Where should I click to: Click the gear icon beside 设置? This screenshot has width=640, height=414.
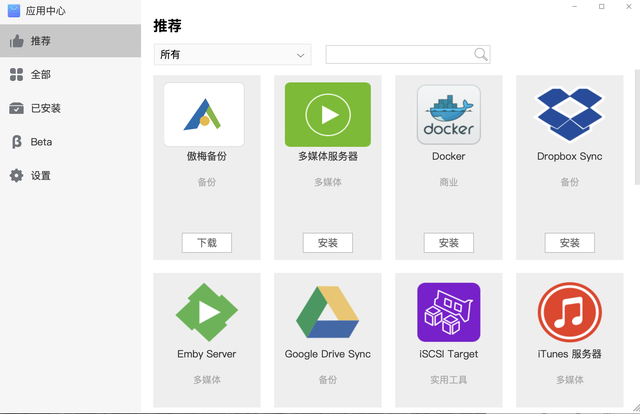(16, 176)
